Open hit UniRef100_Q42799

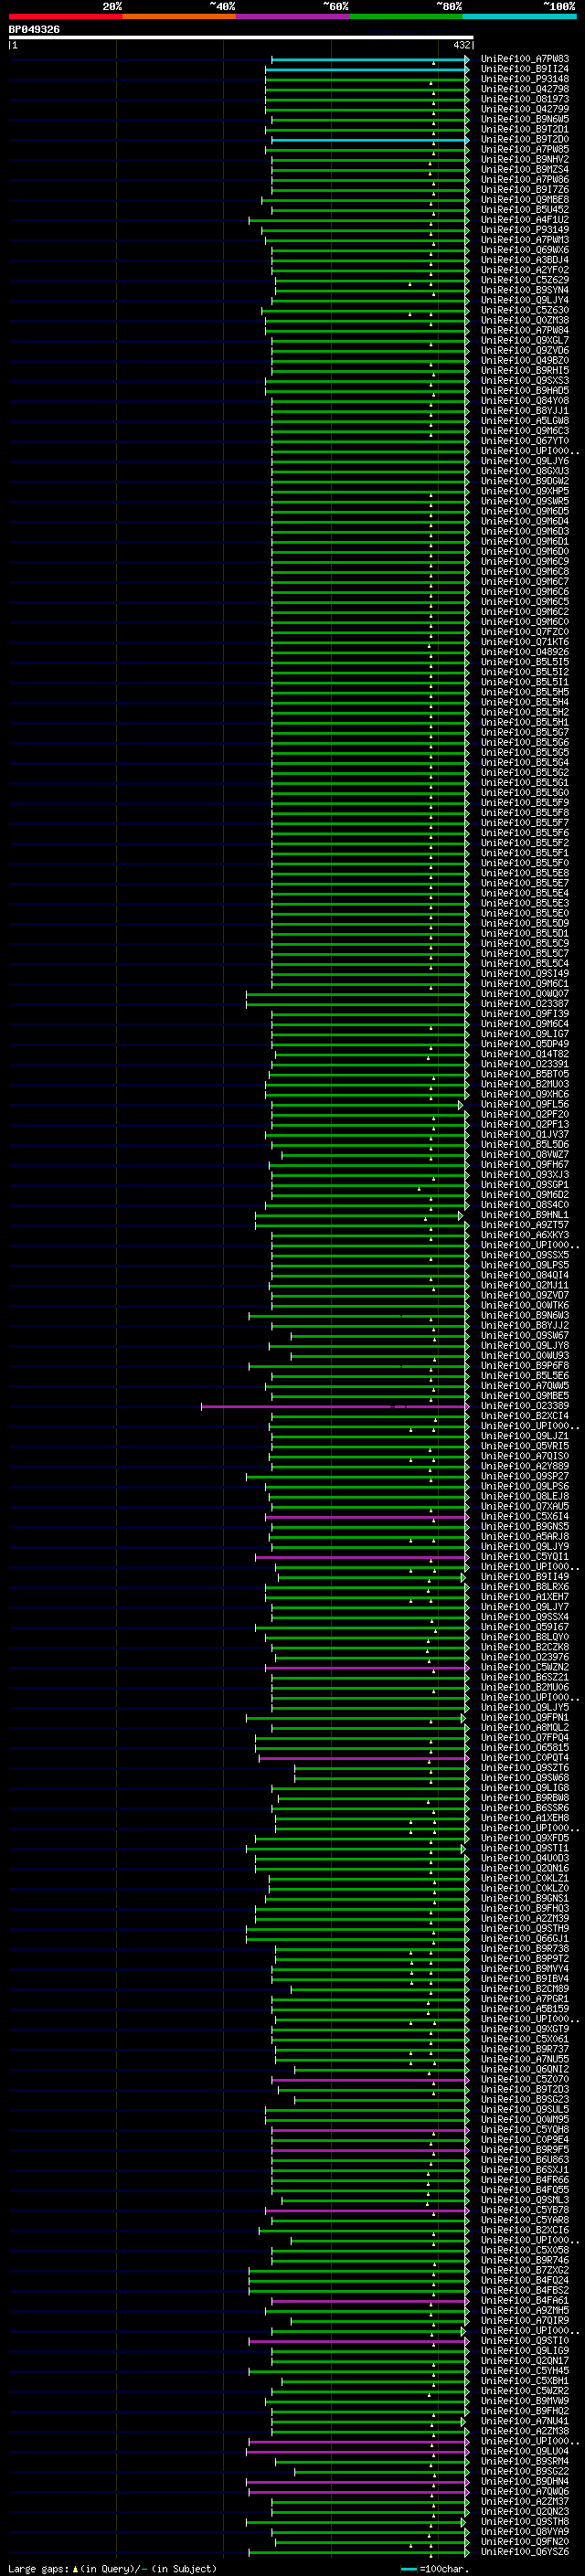[524, 109]
